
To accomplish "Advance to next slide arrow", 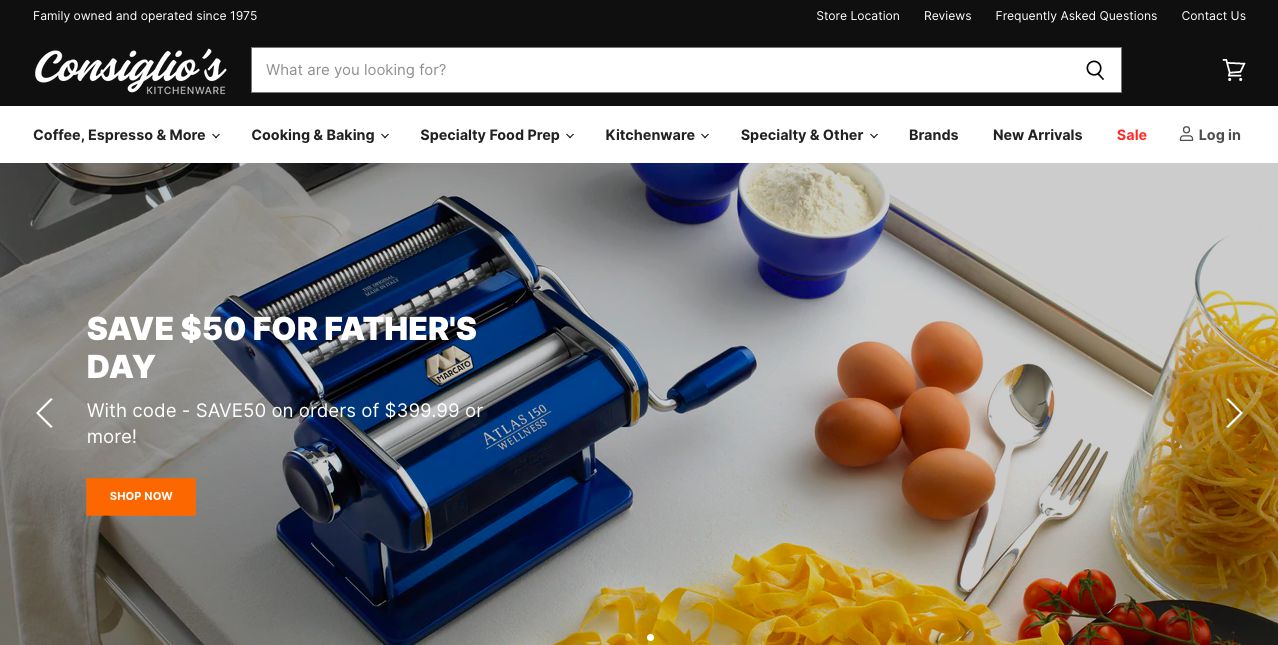I will point(1234,413).
